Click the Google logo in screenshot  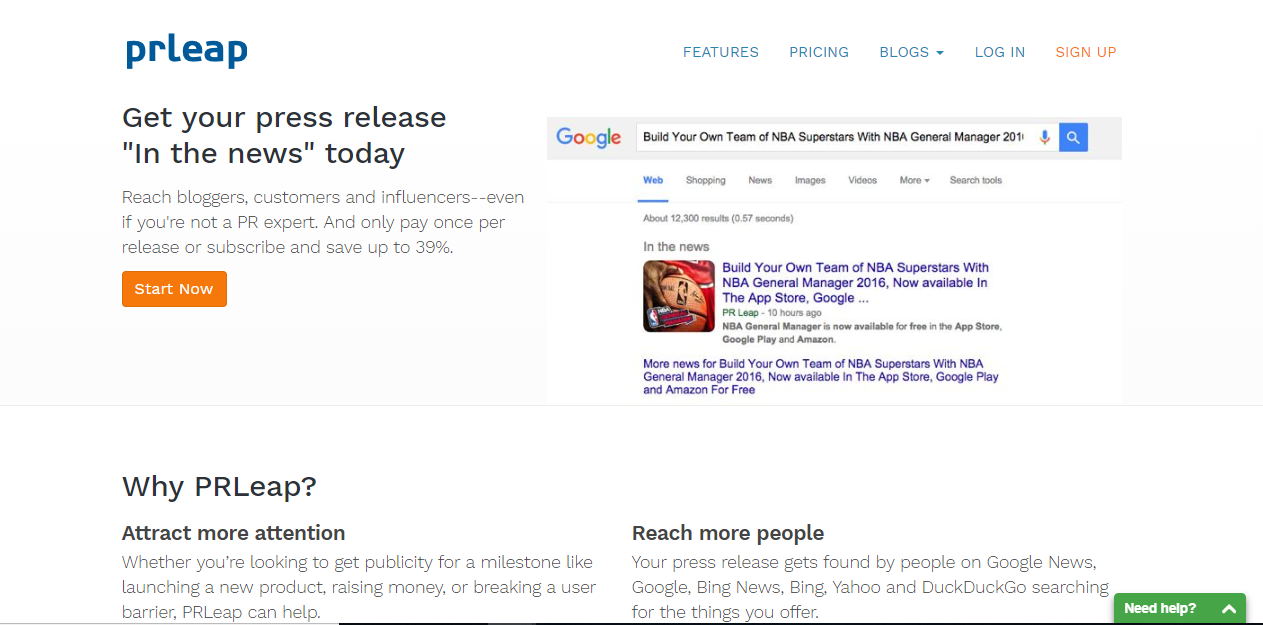[588, 138]
